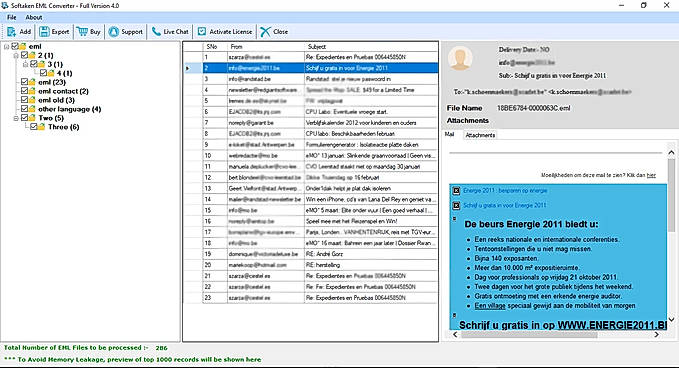Viewport: 679px width, 368px height.
Task: Click the Export save icon
Action: [x=44, y=32]
